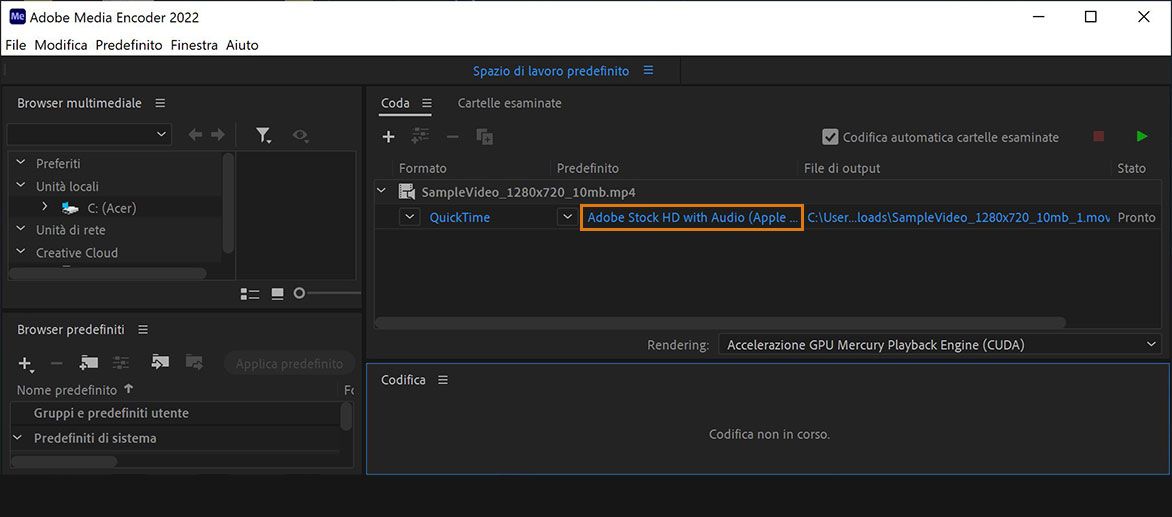Open the File menu
The height and width of the screenshot is (517, 1172).
click(16, 45)
